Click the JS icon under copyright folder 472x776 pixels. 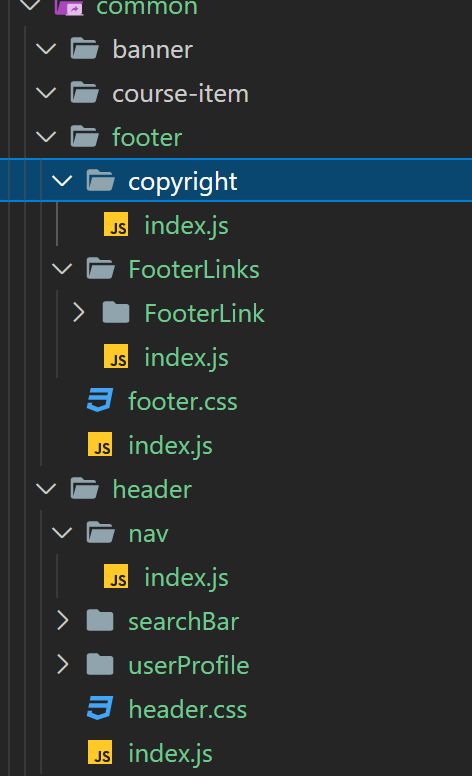116,224
